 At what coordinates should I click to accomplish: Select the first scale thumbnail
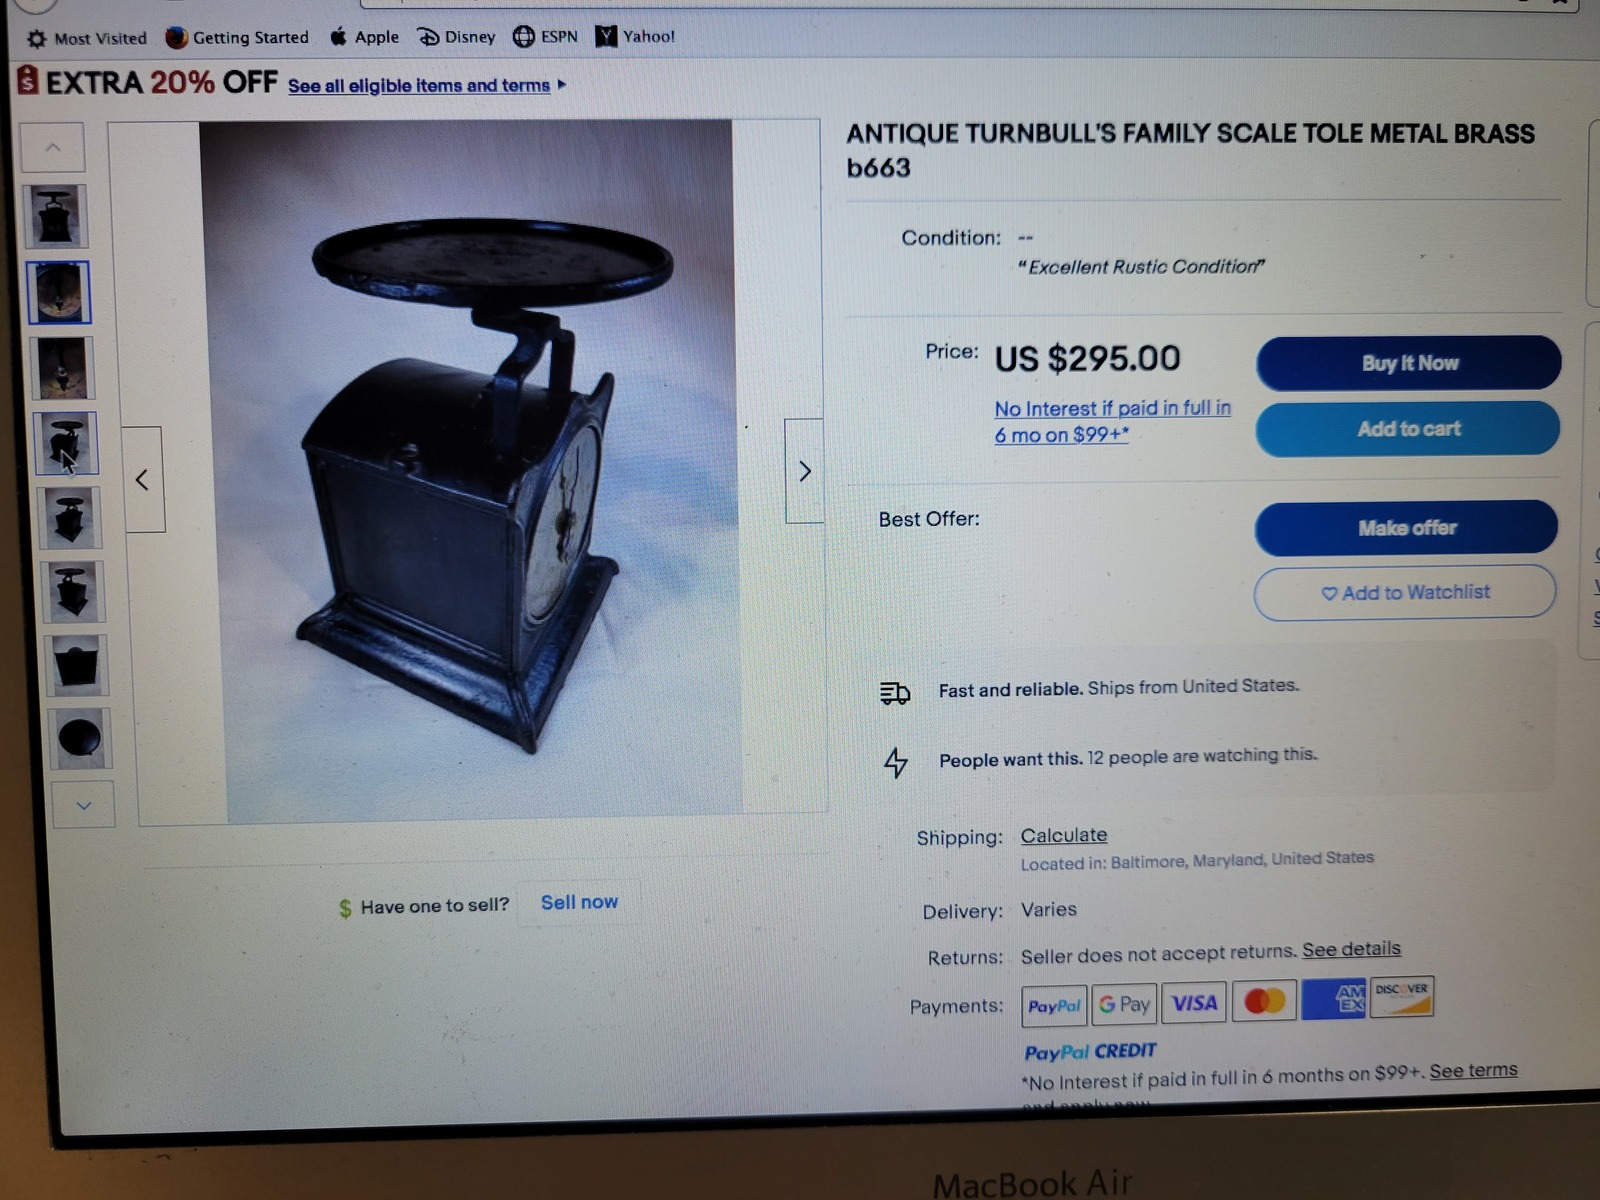[55, 216]
